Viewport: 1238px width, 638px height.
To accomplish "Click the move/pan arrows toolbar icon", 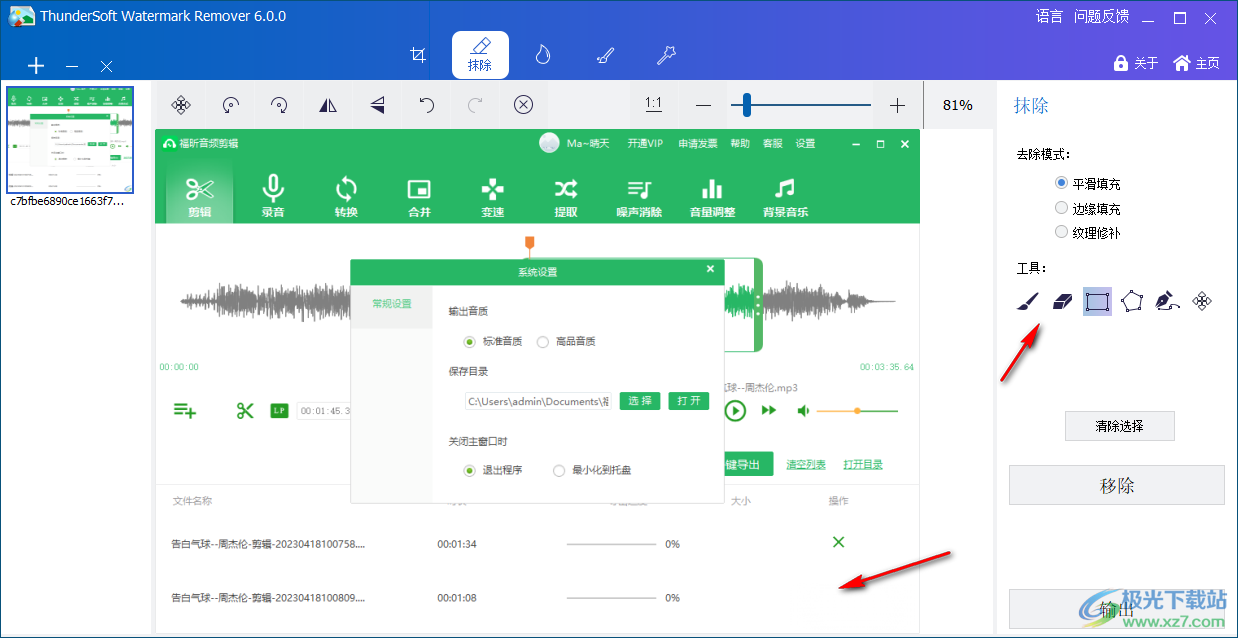I will tap(181, 105).
